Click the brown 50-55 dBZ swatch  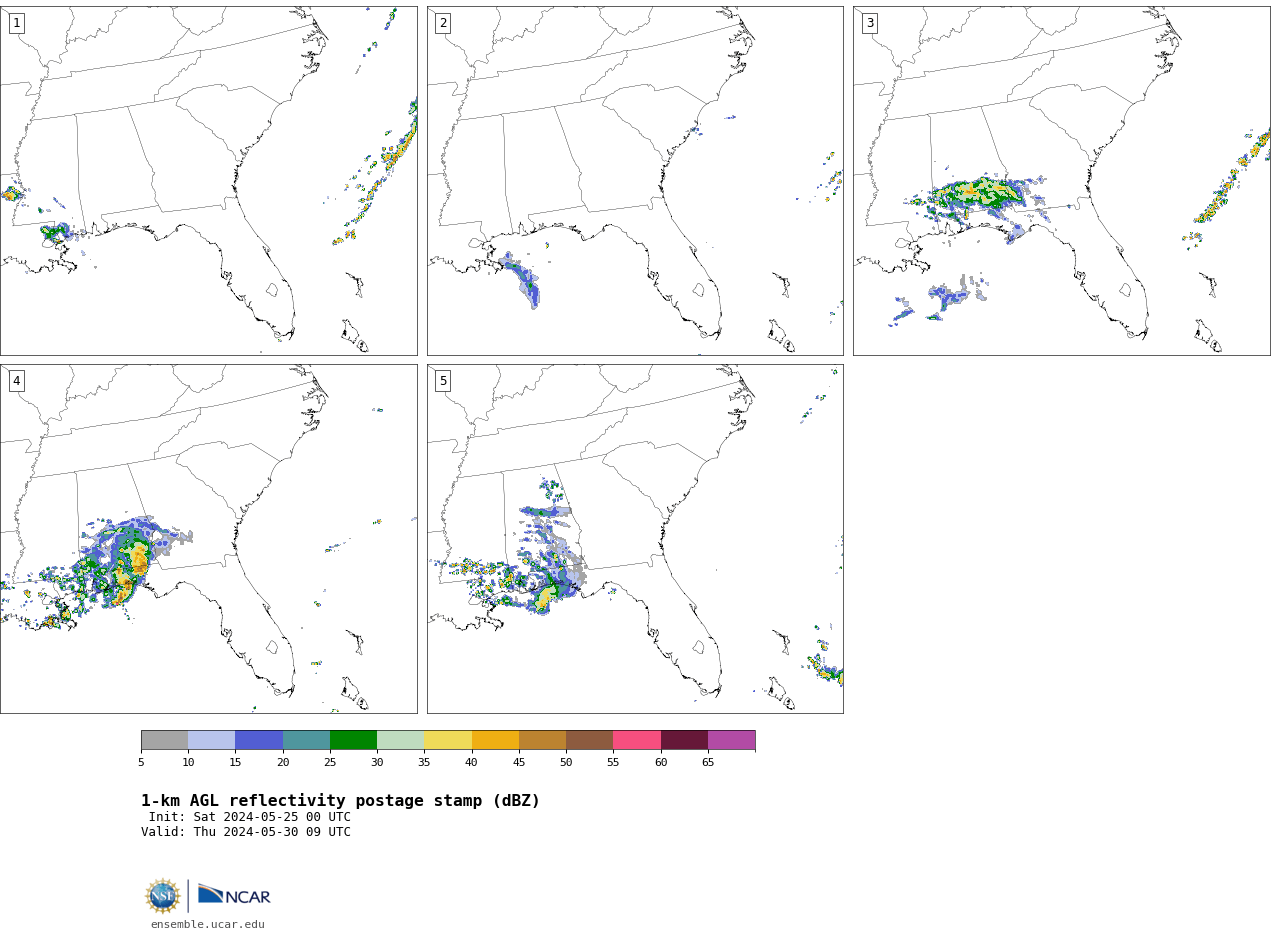589,740
